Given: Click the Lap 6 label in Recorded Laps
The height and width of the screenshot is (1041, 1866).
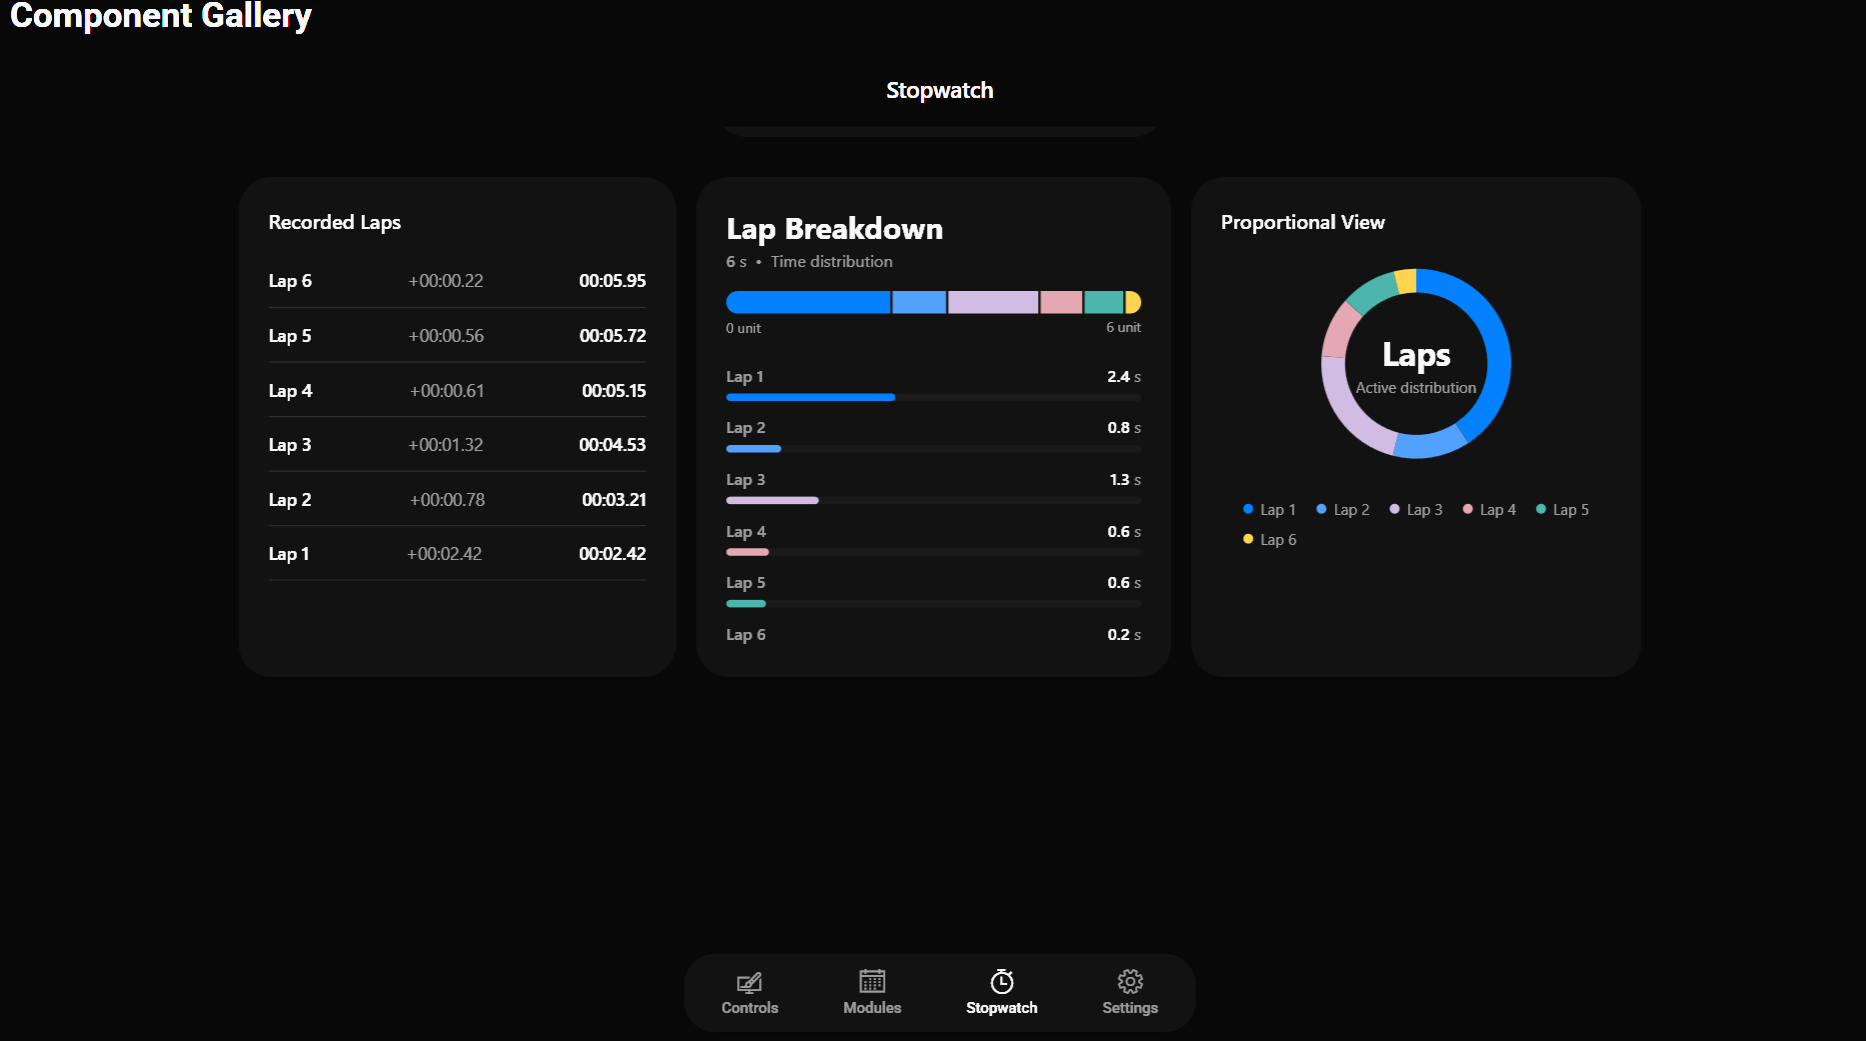Looking at the screenshot, I should click(x=290, y=281).
